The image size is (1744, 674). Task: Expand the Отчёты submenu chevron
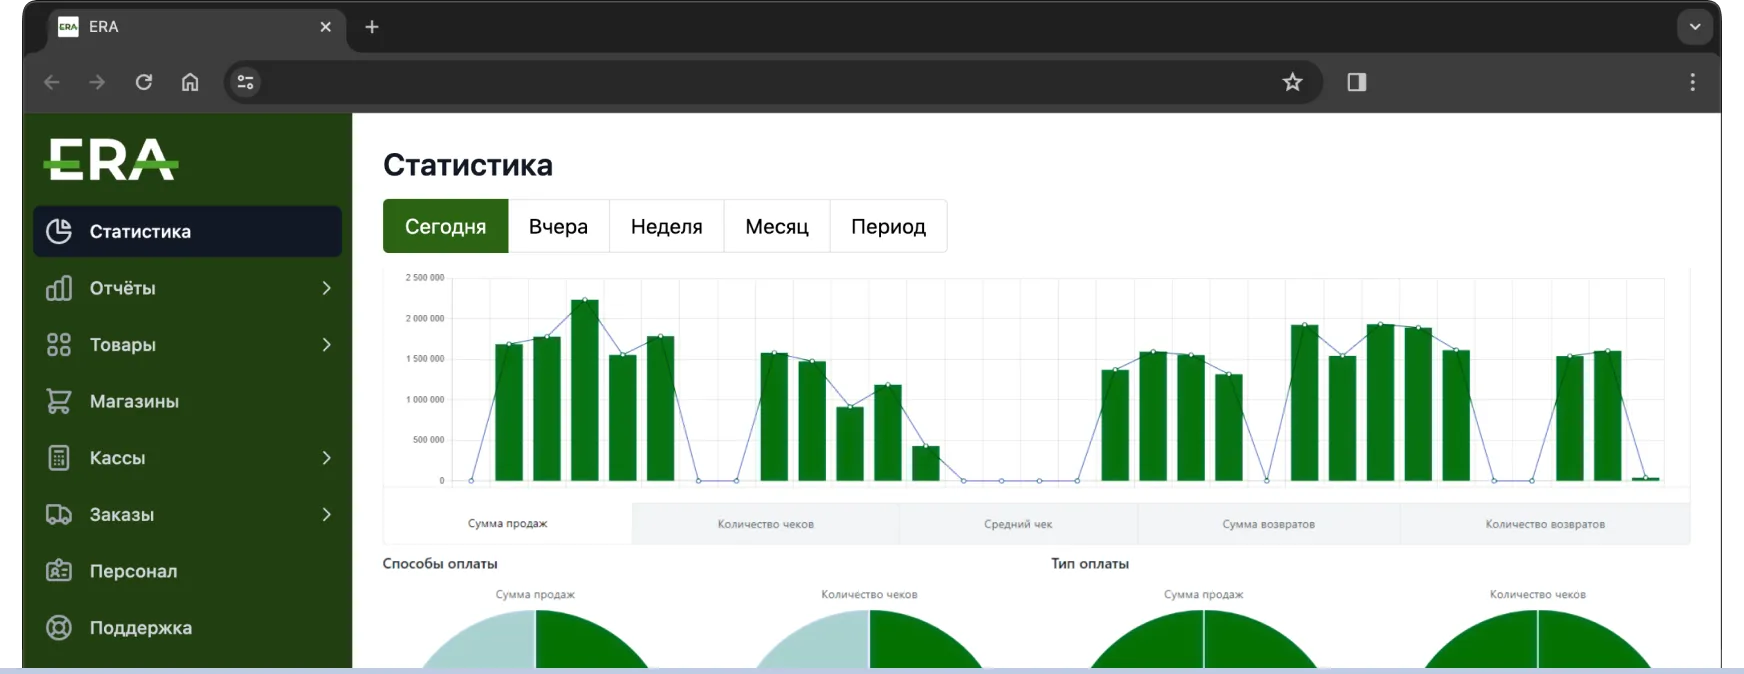(x=326, y=288)
